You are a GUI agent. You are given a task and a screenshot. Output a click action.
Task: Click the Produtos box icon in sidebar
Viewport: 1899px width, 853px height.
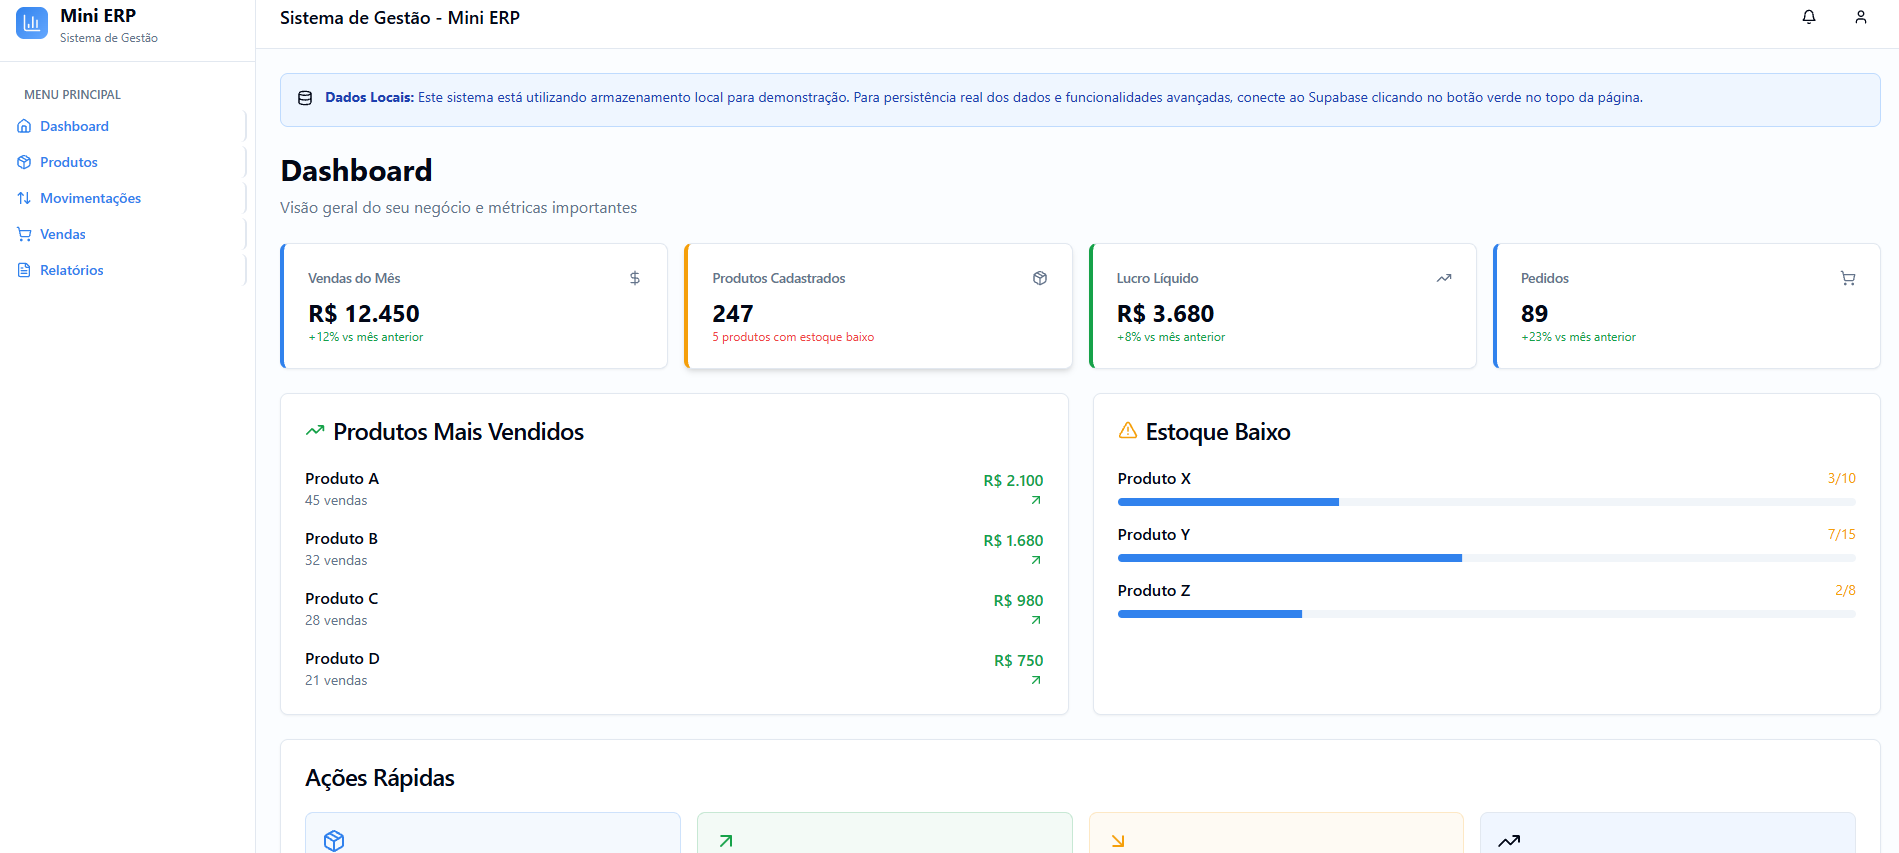(x=24, y=162)
